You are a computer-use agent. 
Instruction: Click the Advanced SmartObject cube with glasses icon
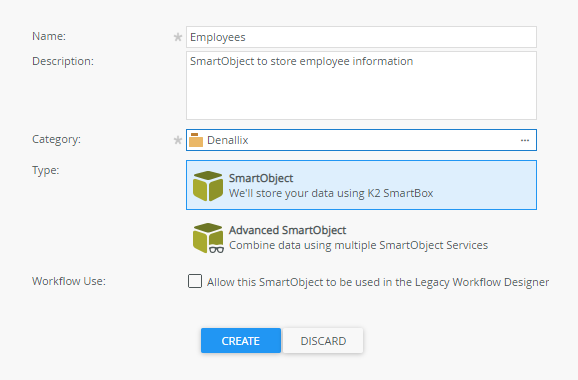coord(208,238)
